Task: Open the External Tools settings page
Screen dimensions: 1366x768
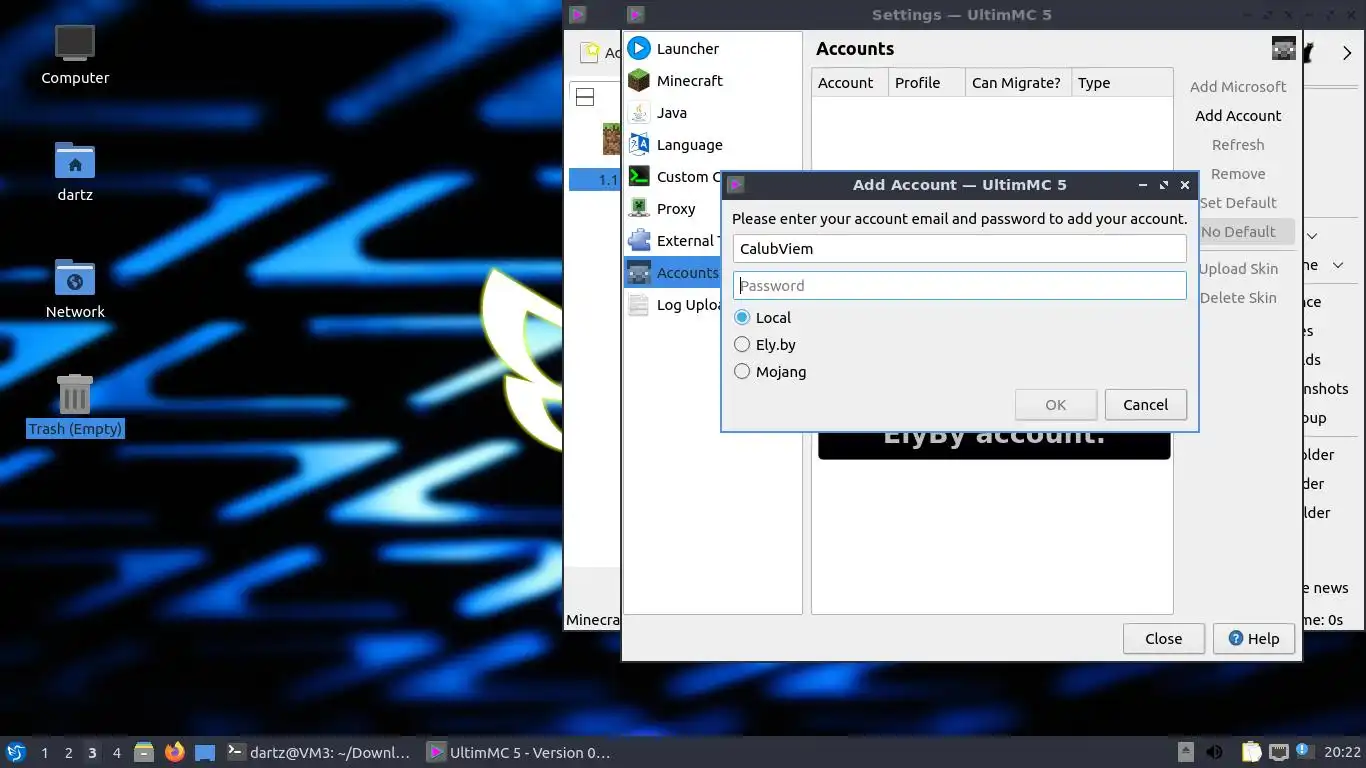Action: (x=673, y=240)
